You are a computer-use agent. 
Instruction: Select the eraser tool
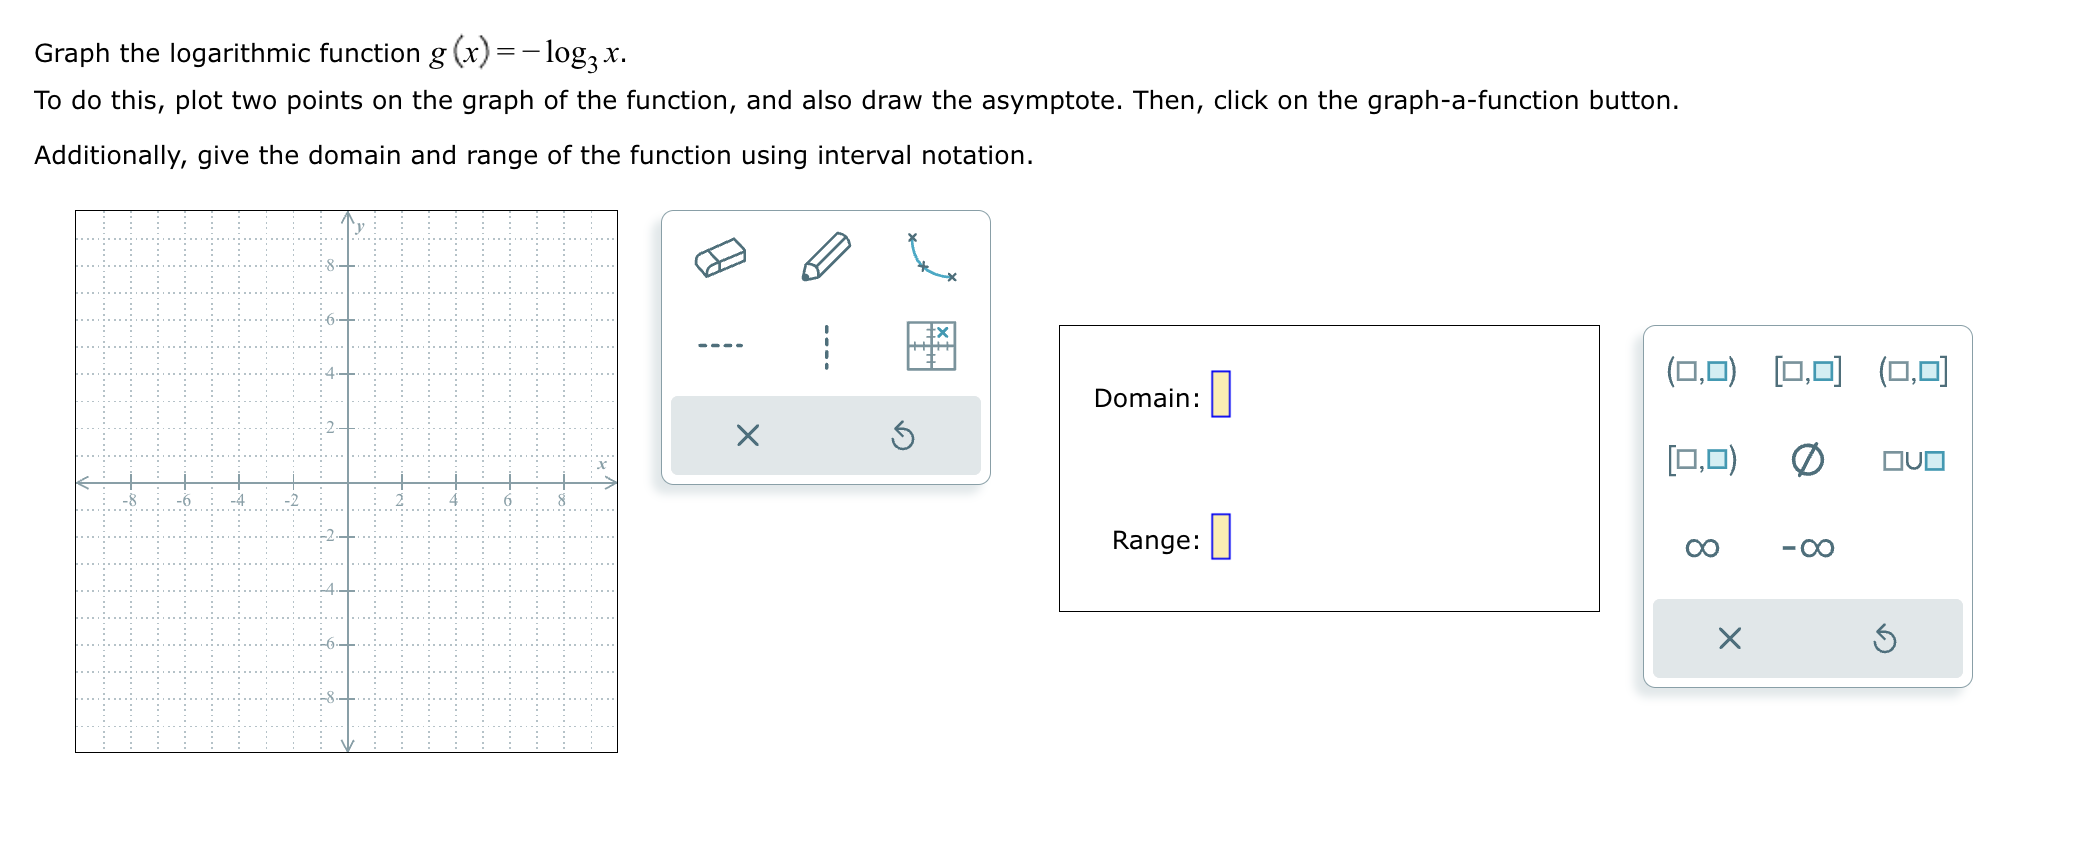click(x=722, y=257)
